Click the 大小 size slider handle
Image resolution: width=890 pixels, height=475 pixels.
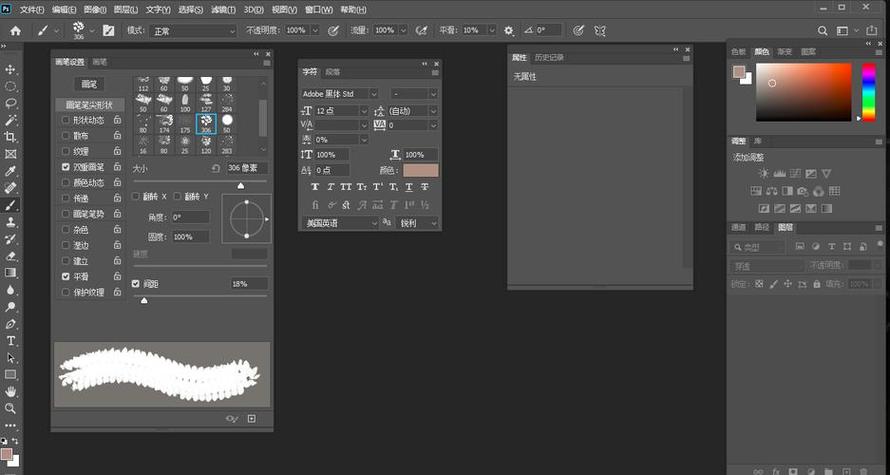241,186
